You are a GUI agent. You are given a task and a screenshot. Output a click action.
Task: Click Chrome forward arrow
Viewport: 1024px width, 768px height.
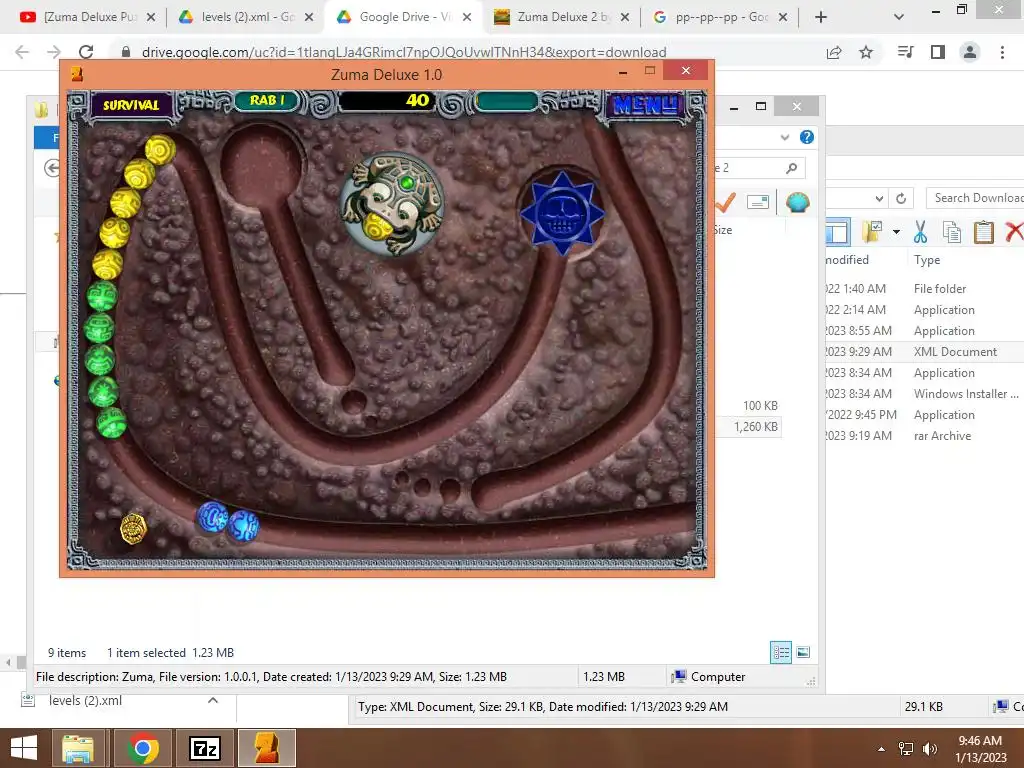click(54, 52)
